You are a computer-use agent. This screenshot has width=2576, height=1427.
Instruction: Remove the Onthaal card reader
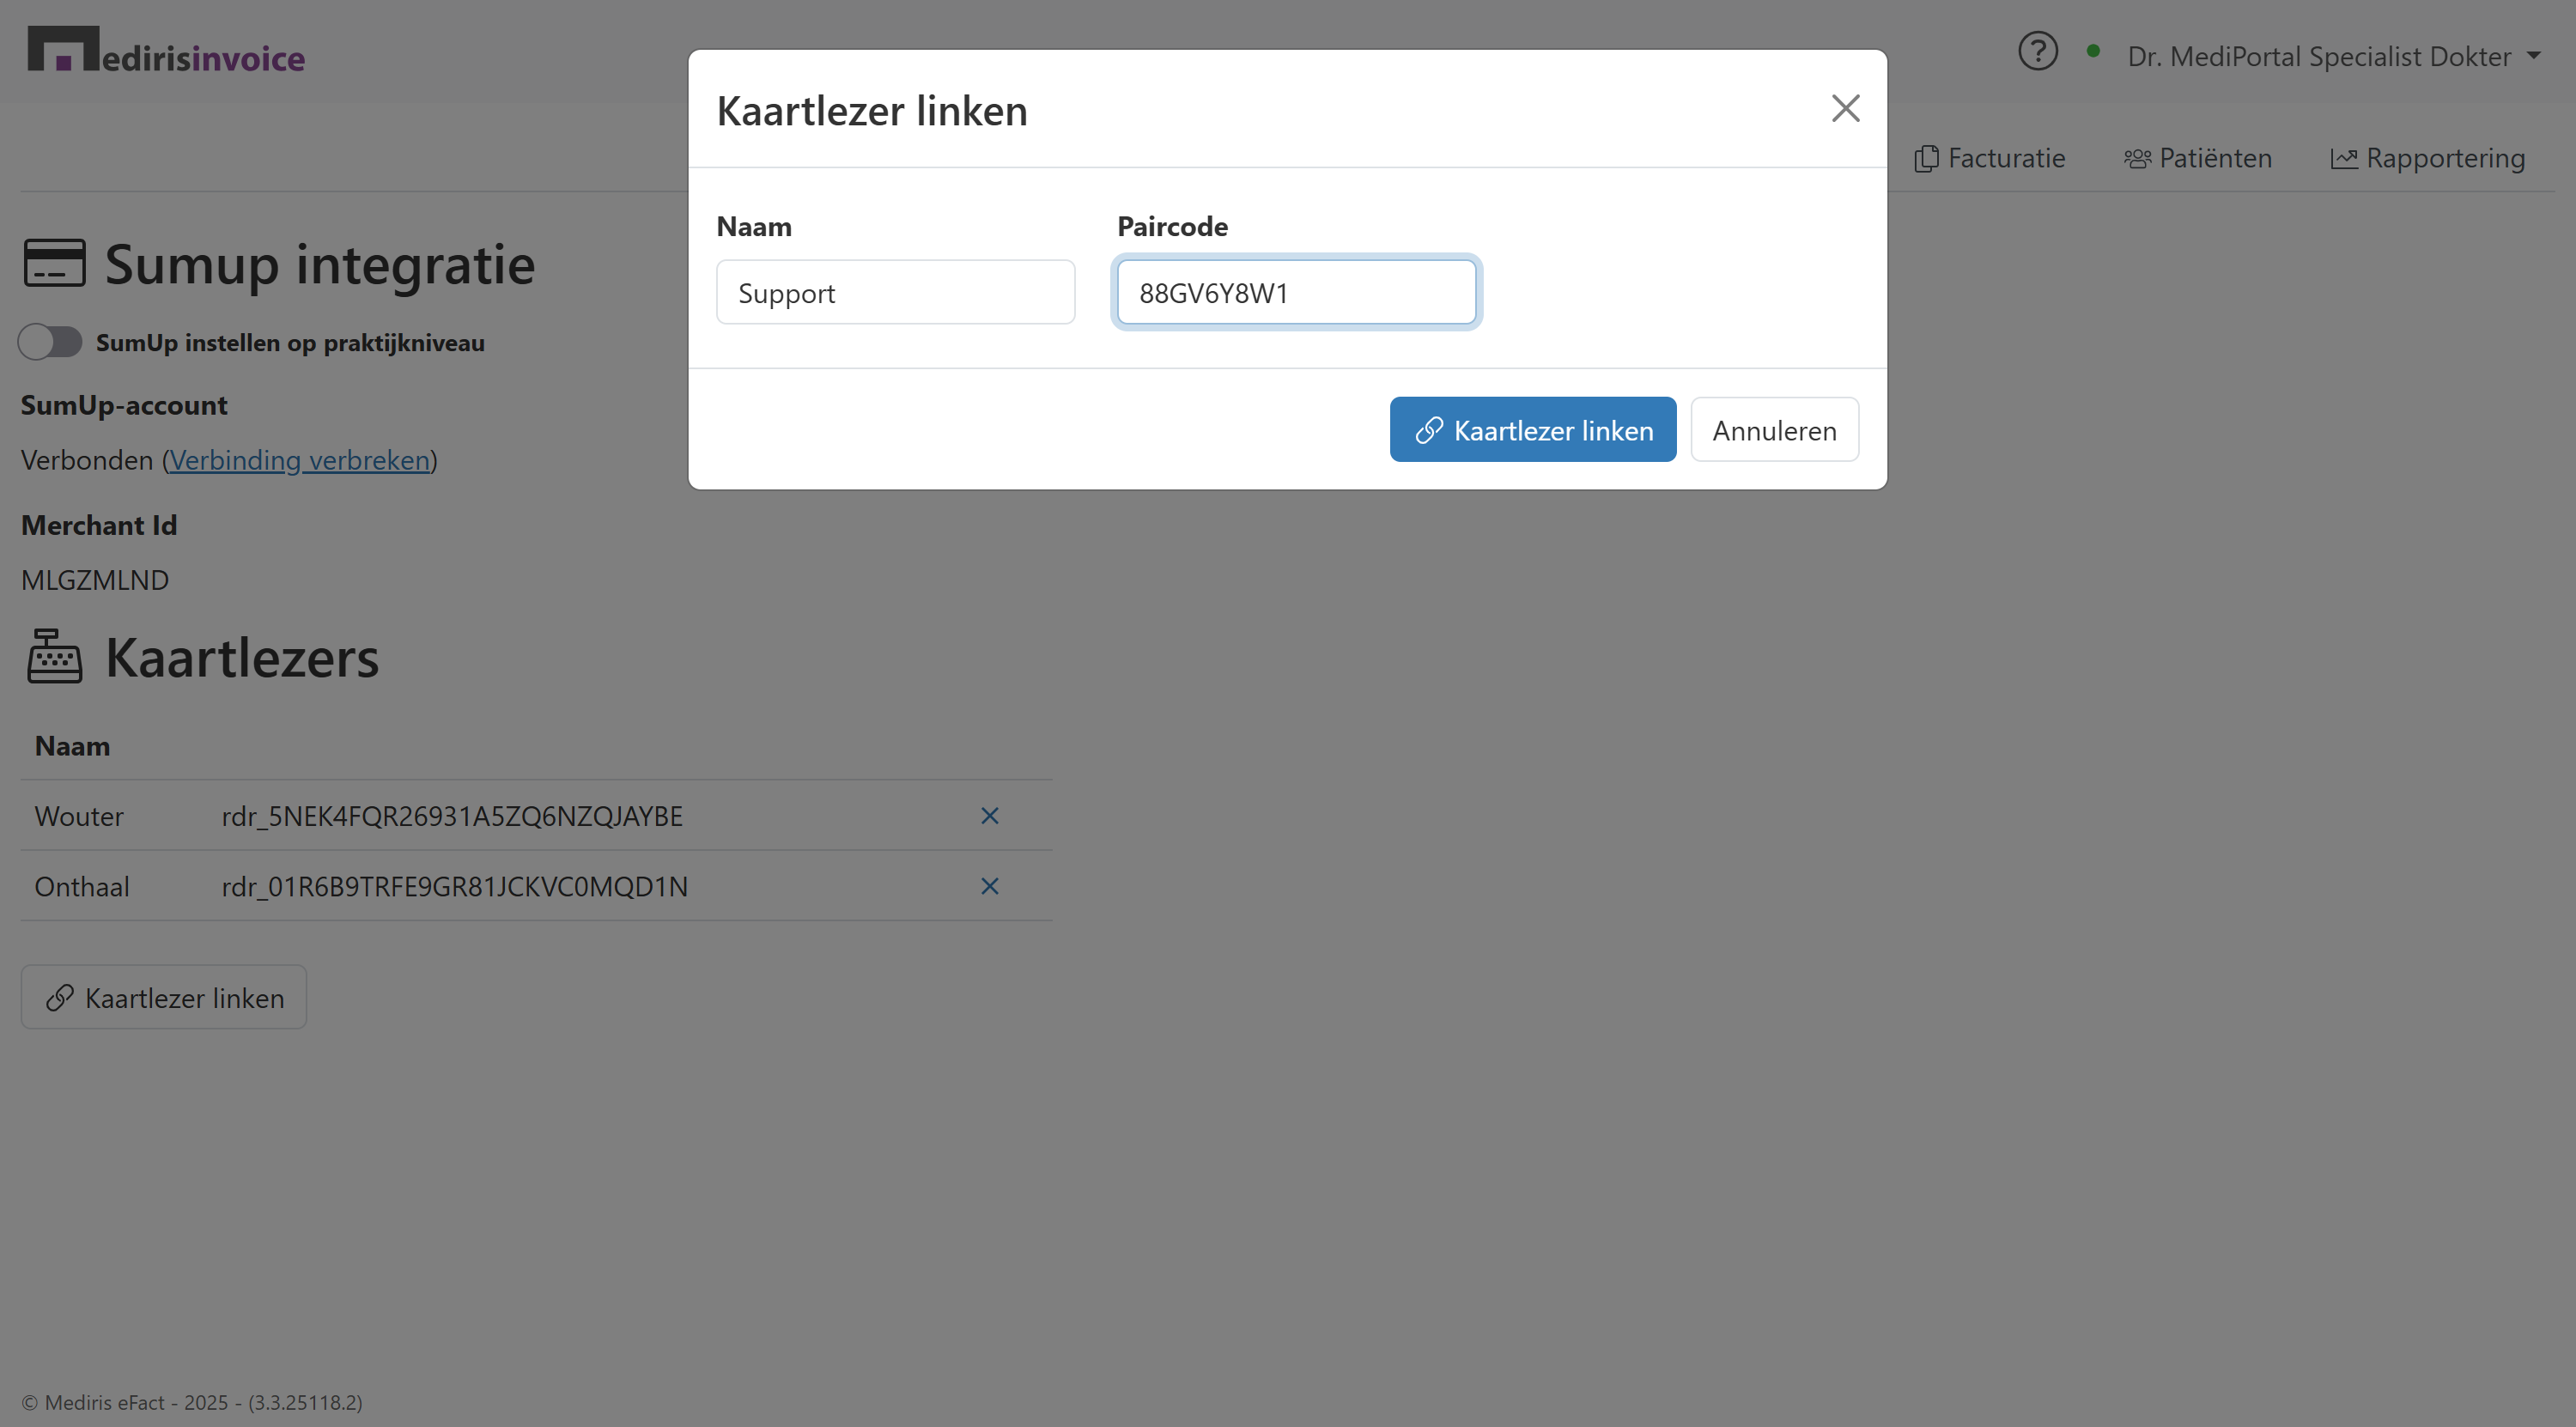pos(989,886)
